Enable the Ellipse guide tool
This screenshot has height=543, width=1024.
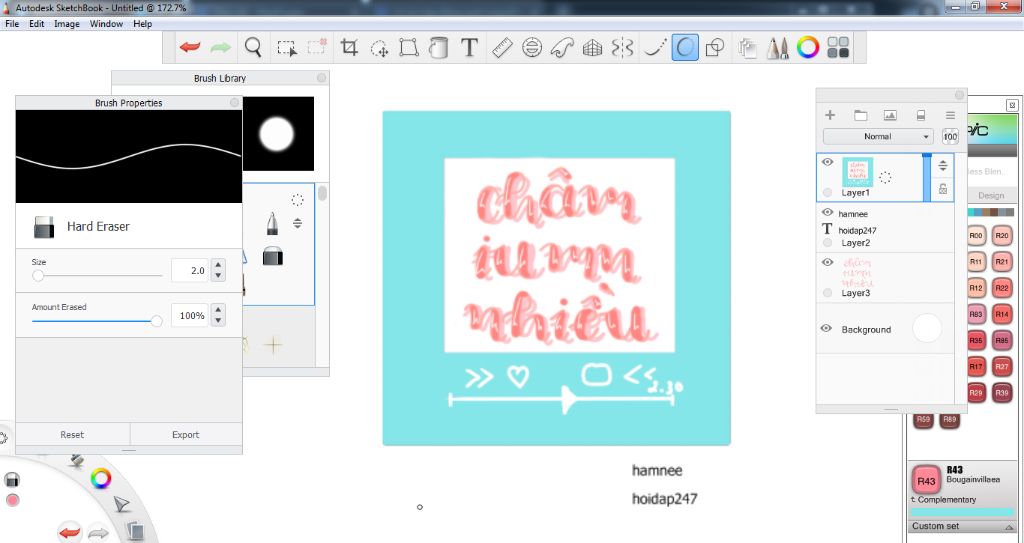[532, 48]
